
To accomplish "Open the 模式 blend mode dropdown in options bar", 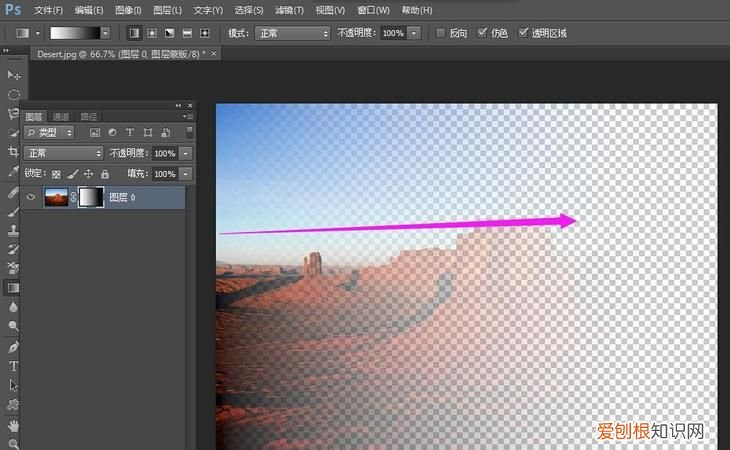I will (291, 33).
